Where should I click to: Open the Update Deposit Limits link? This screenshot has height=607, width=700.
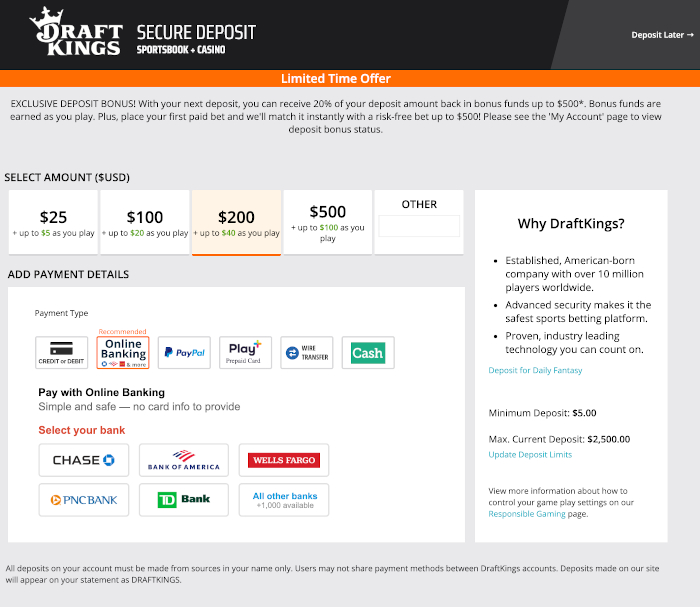pyautogui.click(x=530, y=455)
